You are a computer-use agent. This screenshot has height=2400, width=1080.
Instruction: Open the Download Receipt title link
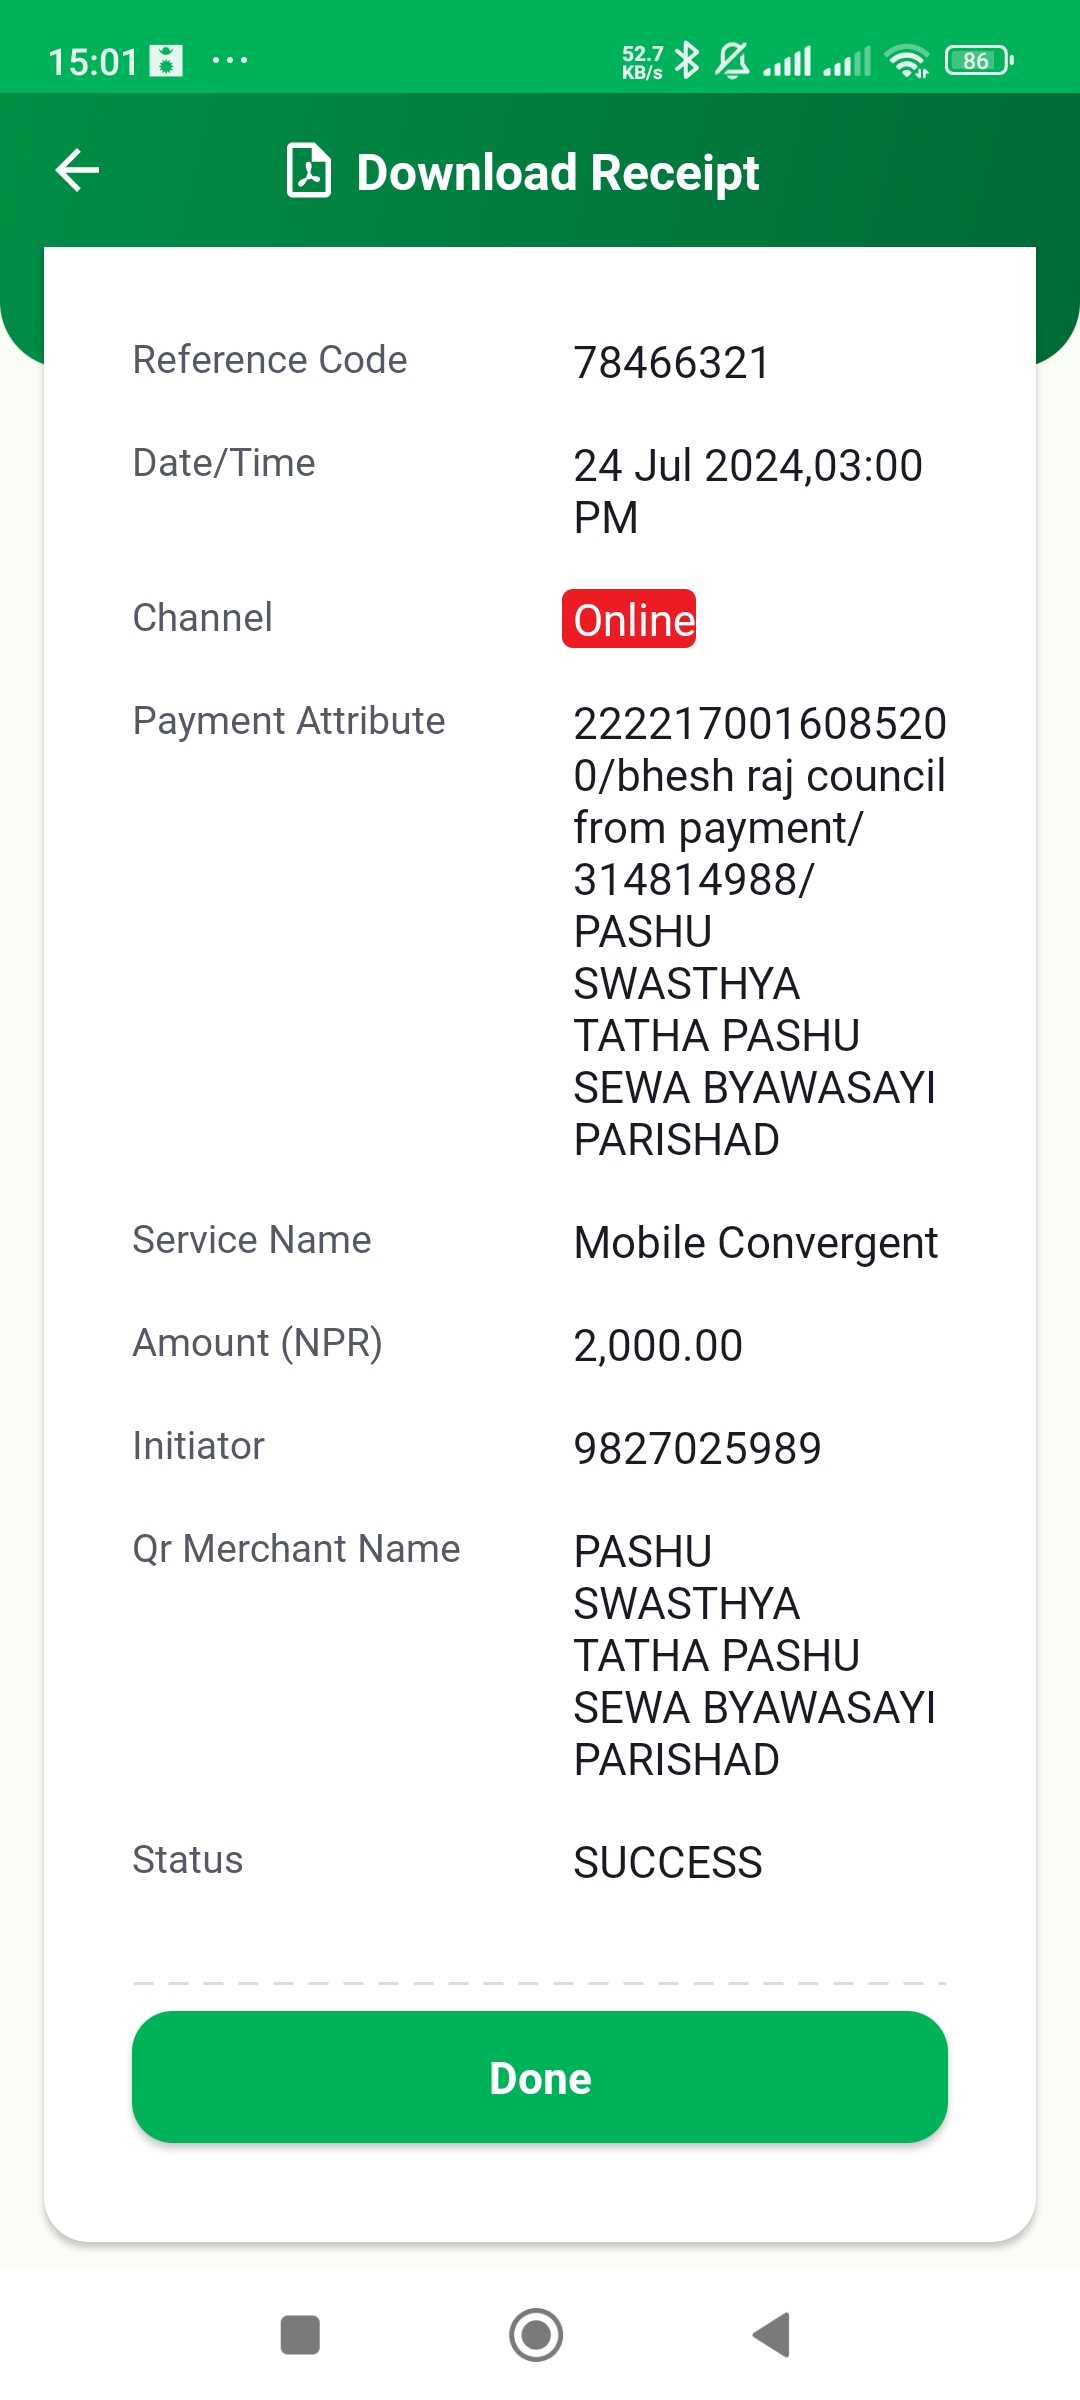point(558,172)
